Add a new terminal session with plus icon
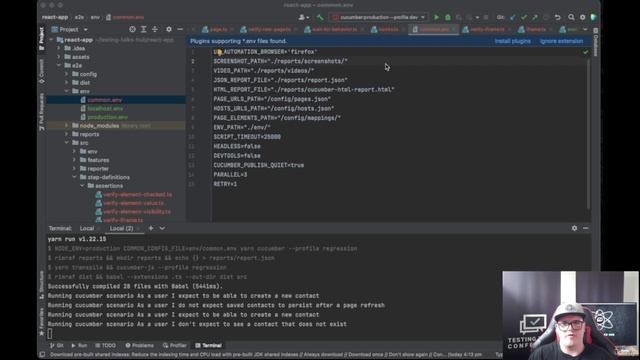The height and width of the screenshot is (360, 640). tap(151, 228)
